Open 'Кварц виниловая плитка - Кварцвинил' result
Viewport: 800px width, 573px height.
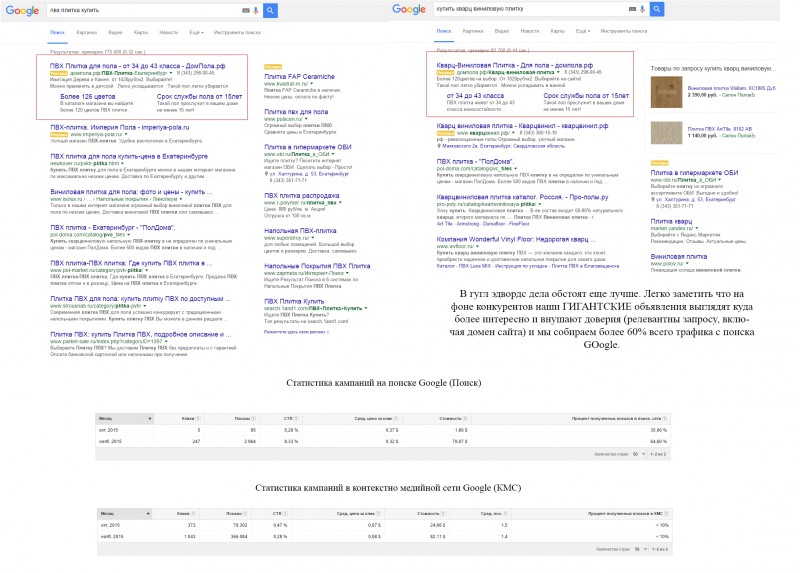[x=522, y=126]
